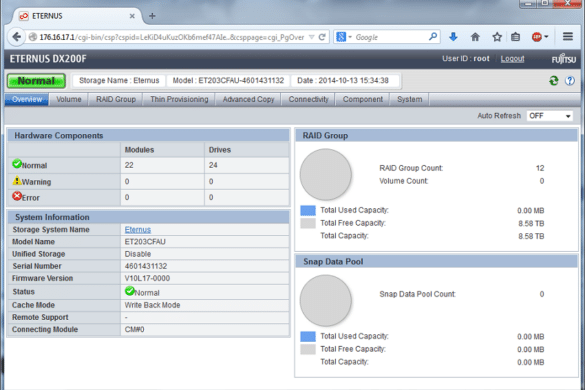
Task: Switch to the Component tab
Action: (363, 99)
